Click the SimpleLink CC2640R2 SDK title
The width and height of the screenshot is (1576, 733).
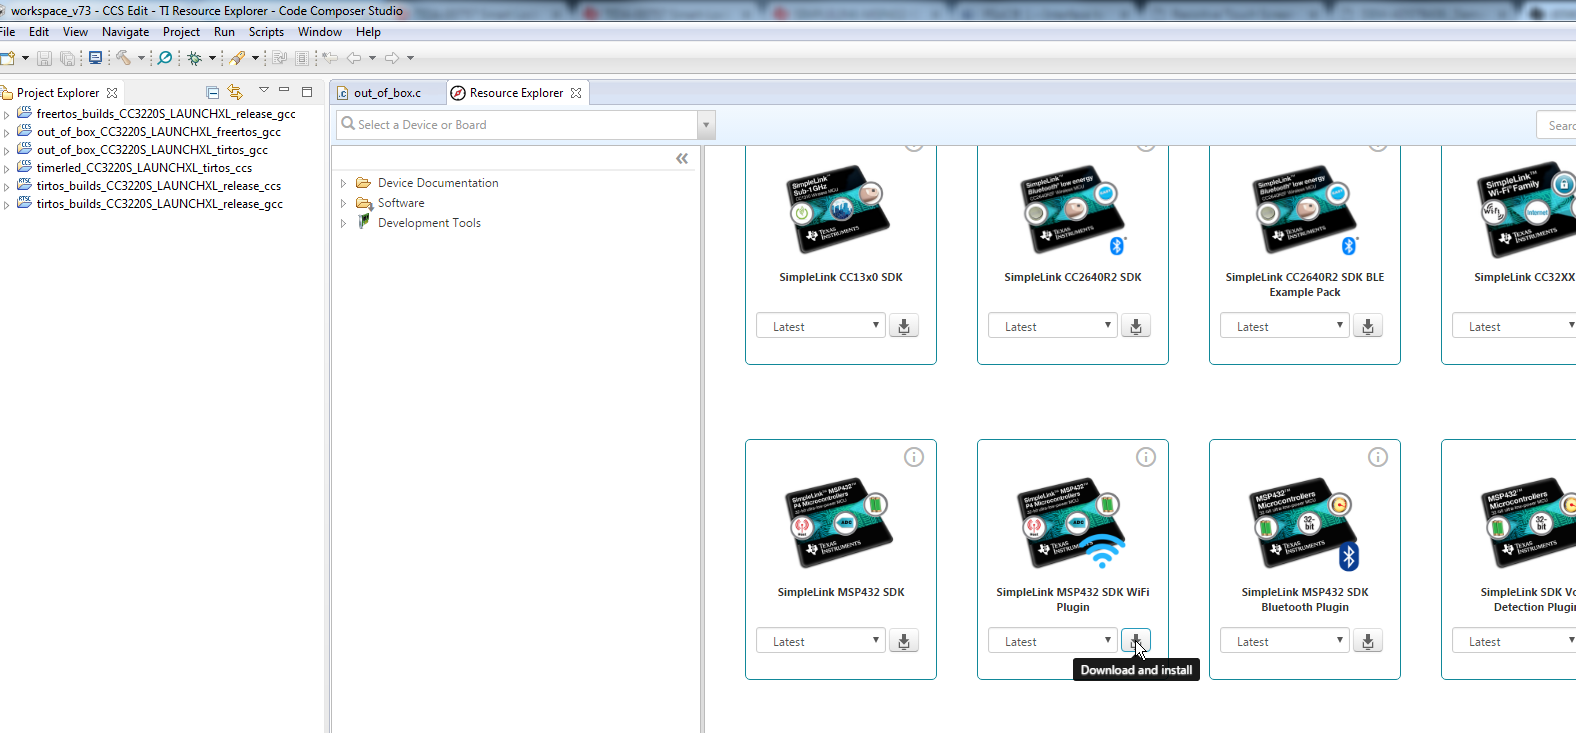coord(1073,277)
